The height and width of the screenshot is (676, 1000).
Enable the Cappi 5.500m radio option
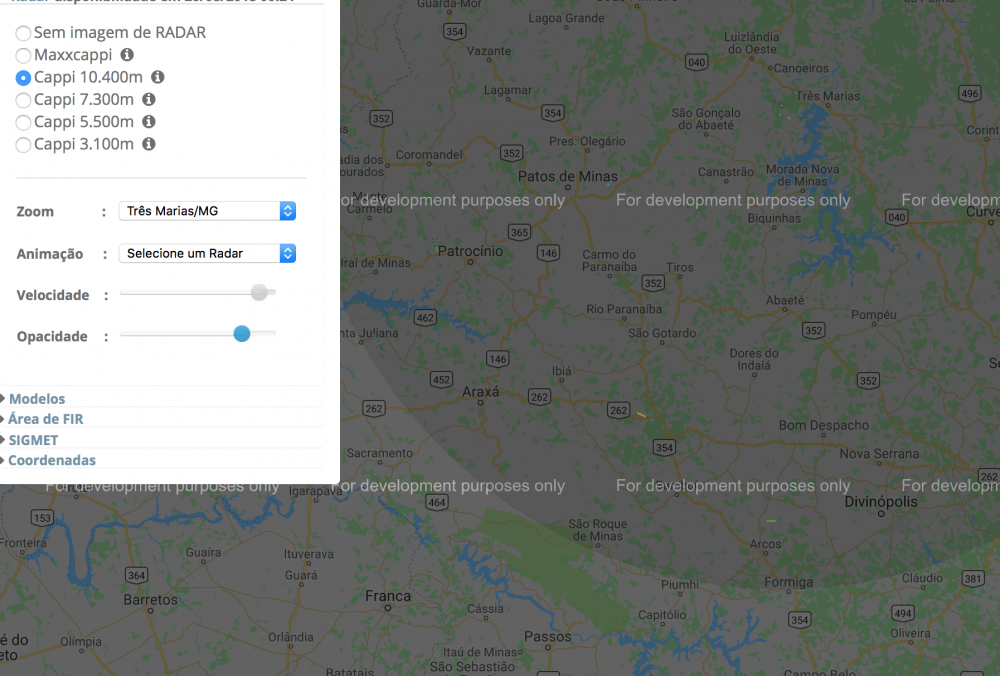click(x=23, y=122)
